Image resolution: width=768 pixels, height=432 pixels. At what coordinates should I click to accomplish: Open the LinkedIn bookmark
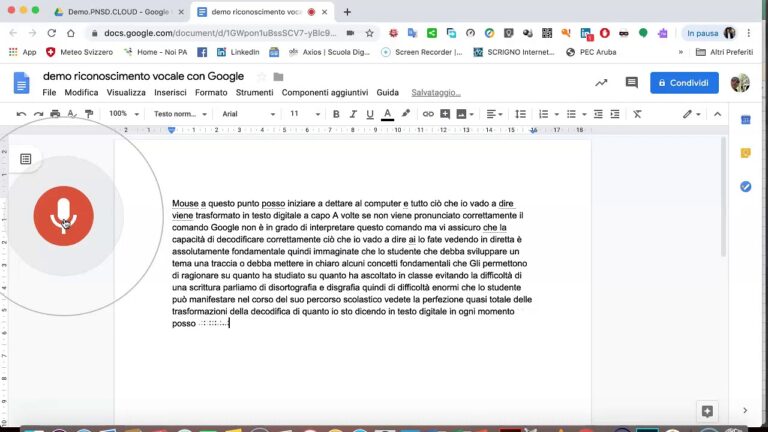pos(238,52)
